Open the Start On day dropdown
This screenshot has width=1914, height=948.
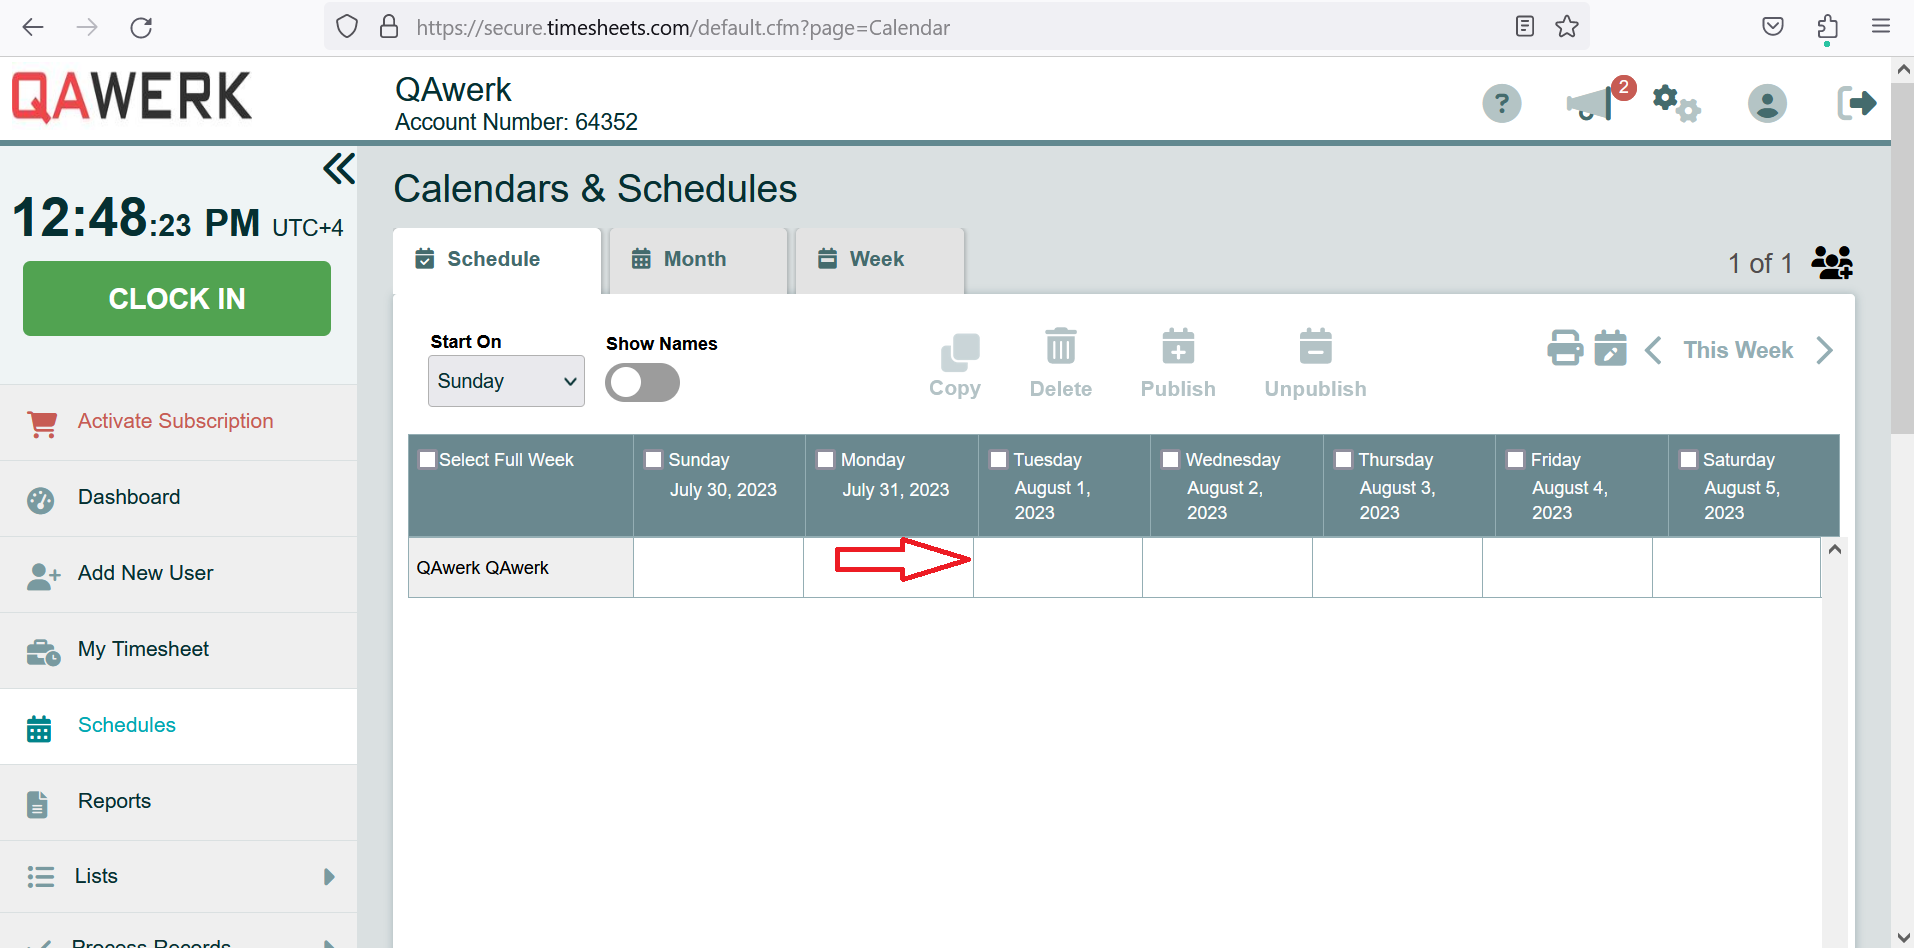[506, 381]
